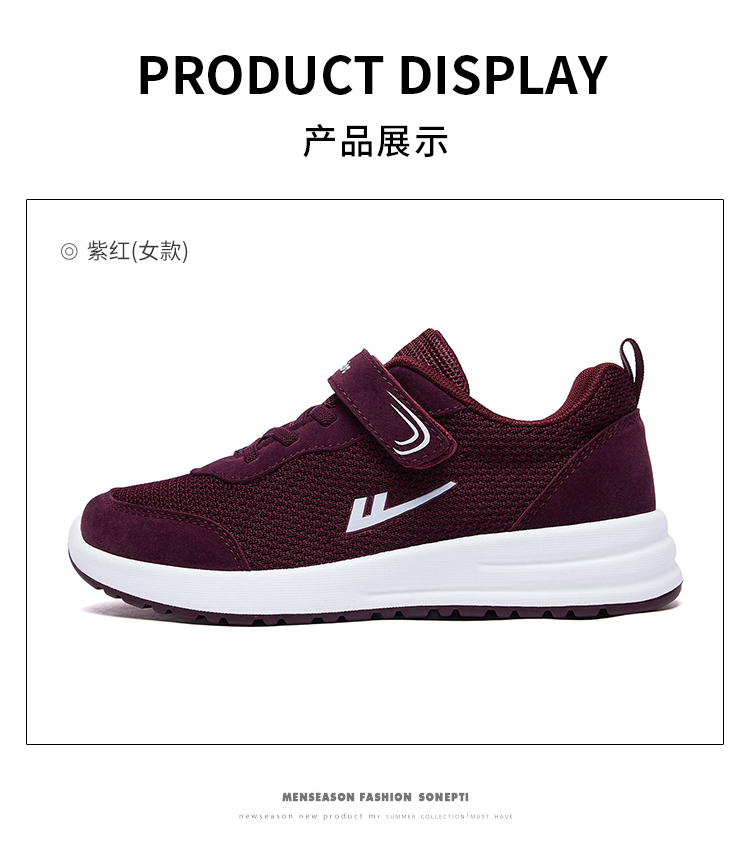
Task: Click the 产品展示 subtitle
Action: 376,142
